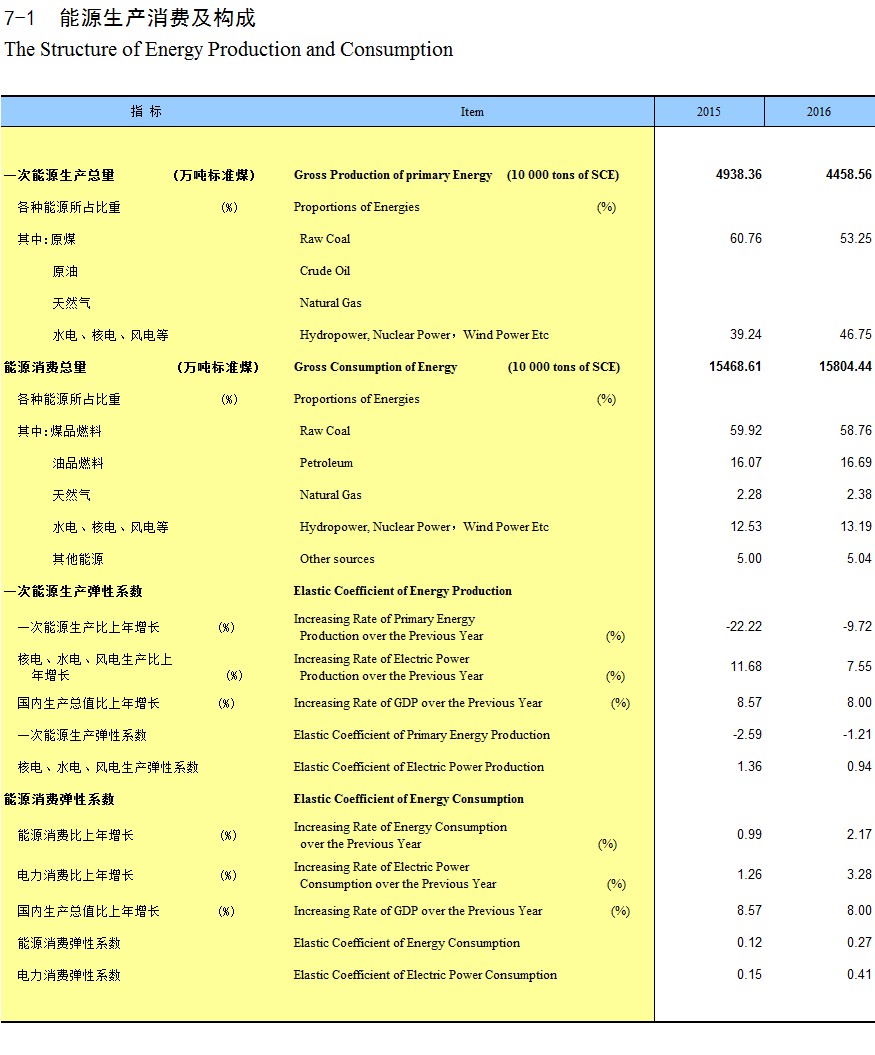Click hydropower production value 46.75
This screenshot has height=1055, width=875.
point(855,334)
